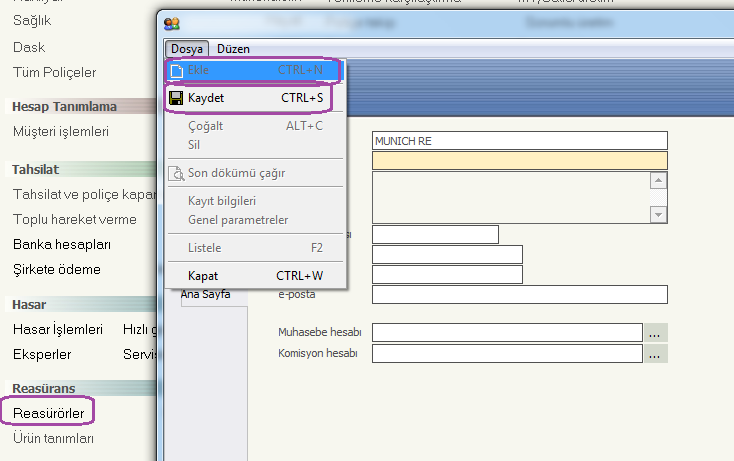This screenshot has width=734, height=461.
Task: Focus the e-posta input field
Action: tap(518, 294)
